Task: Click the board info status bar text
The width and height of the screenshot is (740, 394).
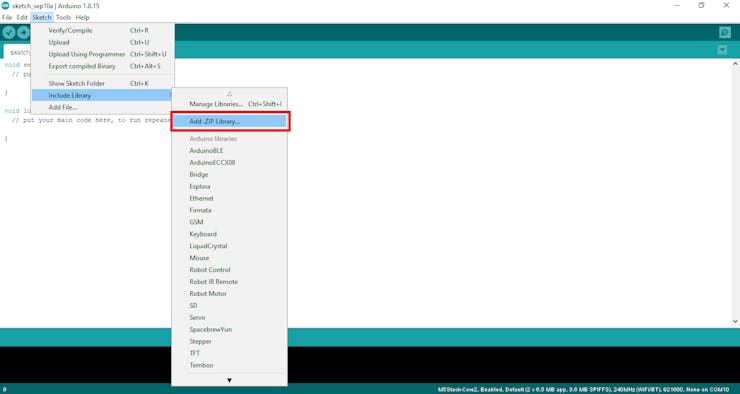Action: click(x=583, y=390)
